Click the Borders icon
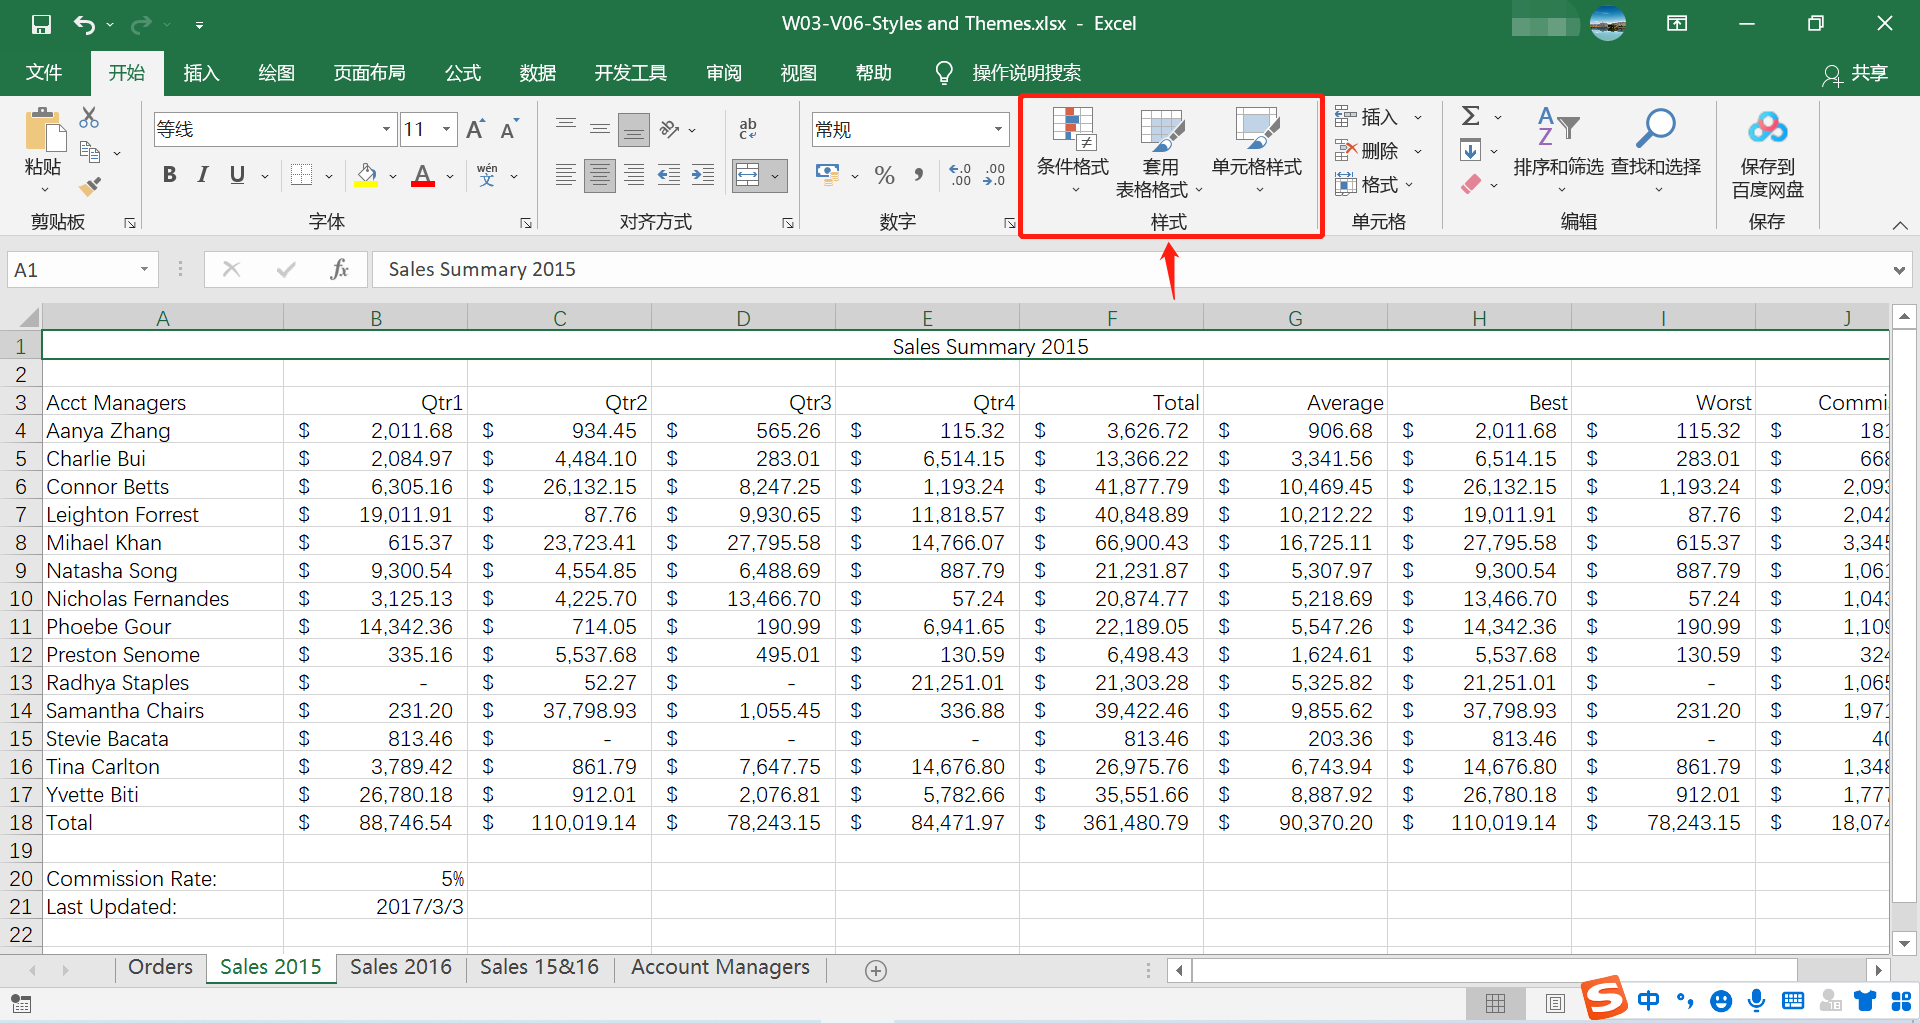1920x1023 pixels. [x=301, y=175]
